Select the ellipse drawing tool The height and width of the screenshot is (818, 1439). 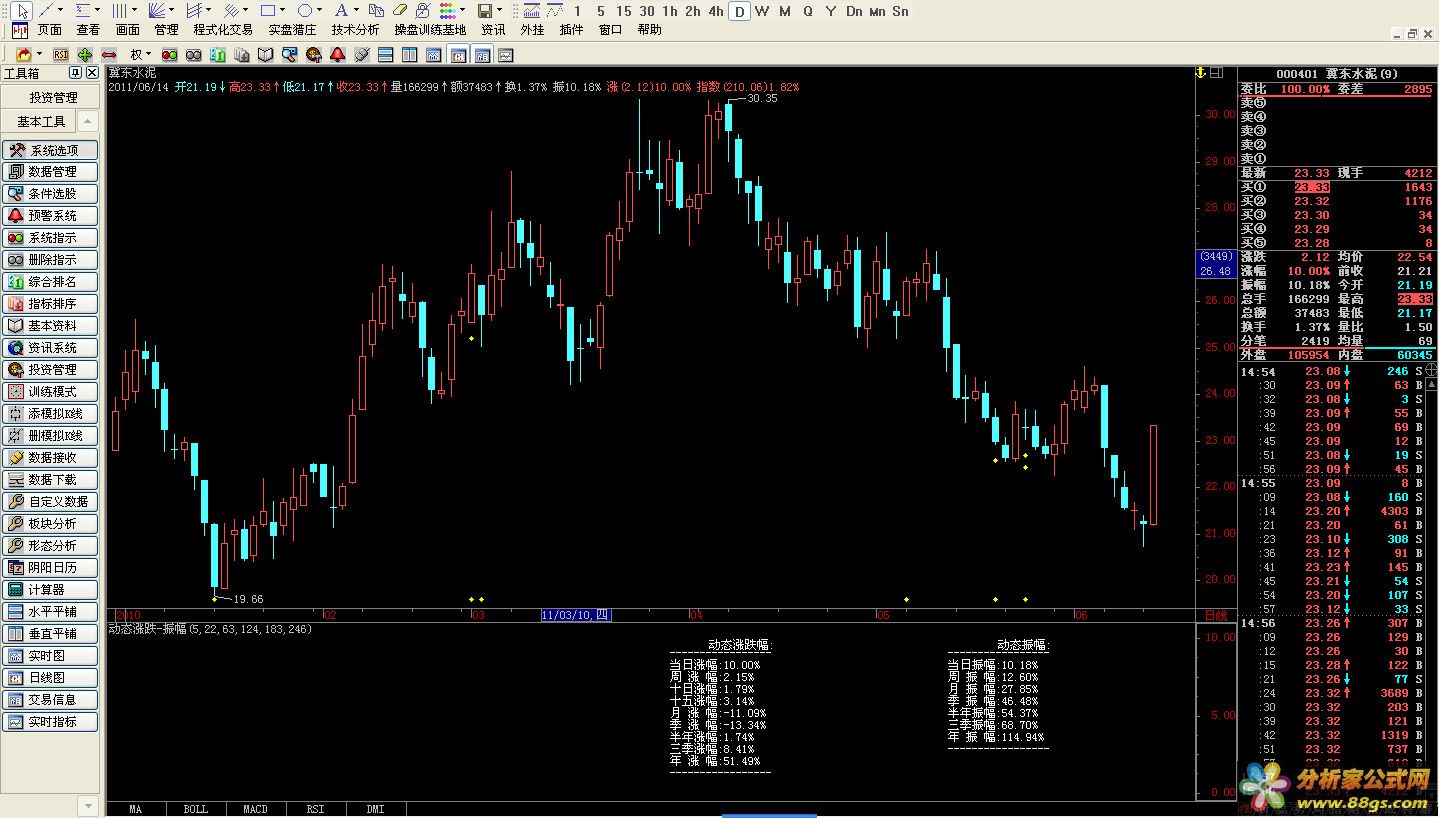coord(305,11)
